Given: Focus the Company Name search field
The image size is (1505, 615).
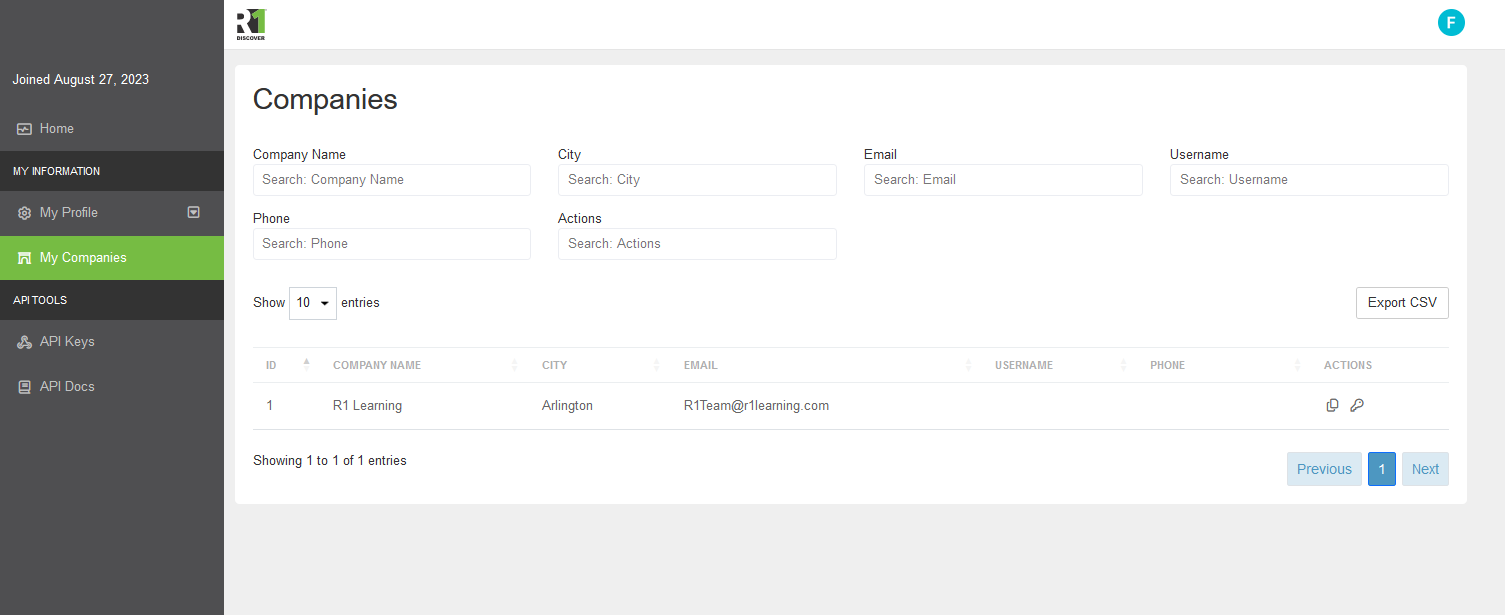Looking at the screenshot, I should [x=391, y=180].
